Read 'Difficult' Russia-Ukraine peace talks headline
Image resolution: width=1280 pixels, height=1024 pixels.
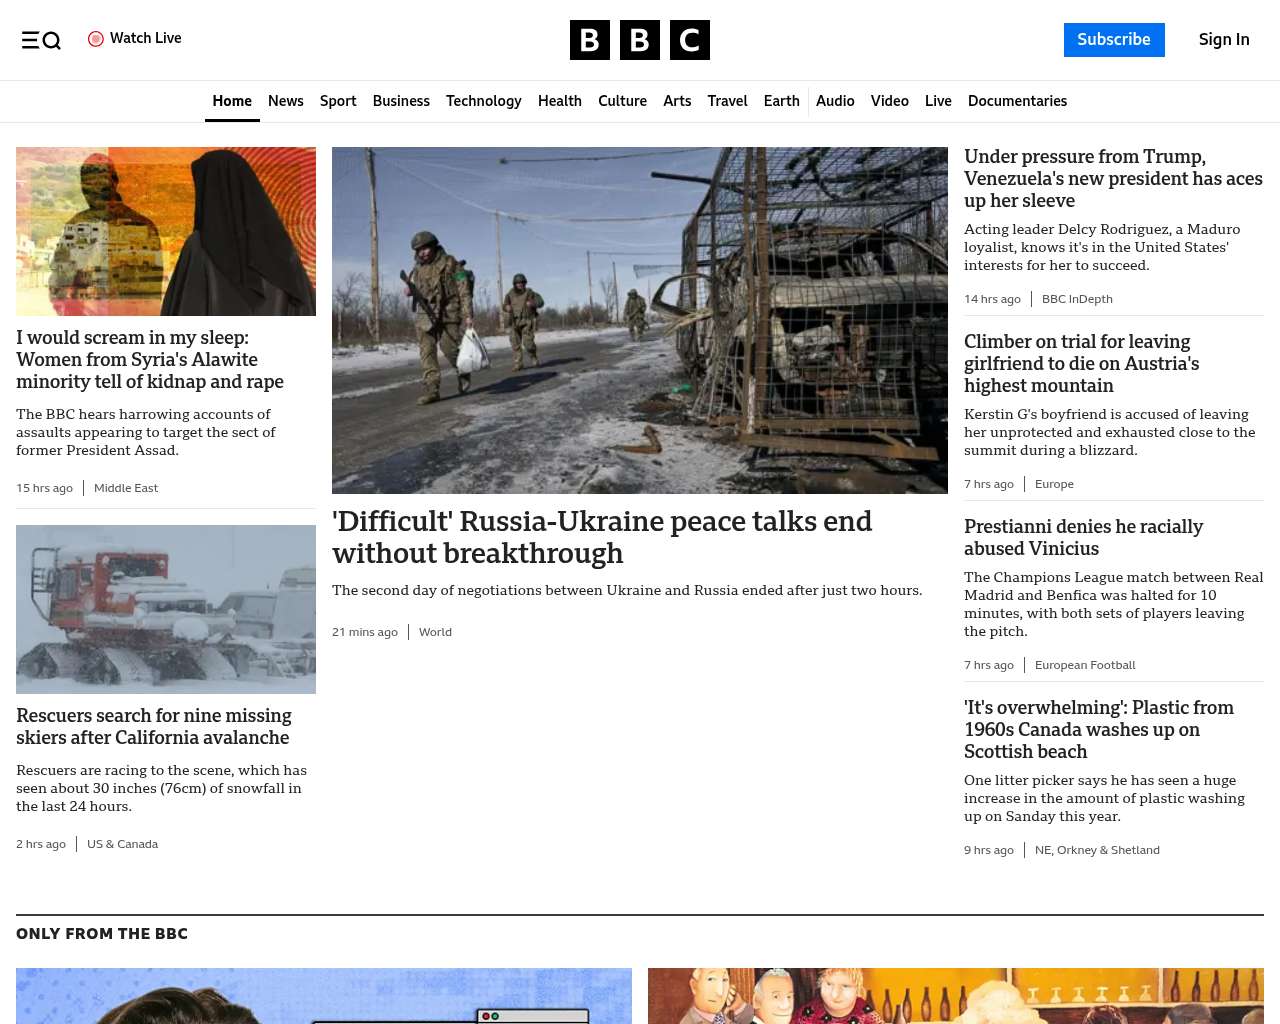[x=601, y=537]
